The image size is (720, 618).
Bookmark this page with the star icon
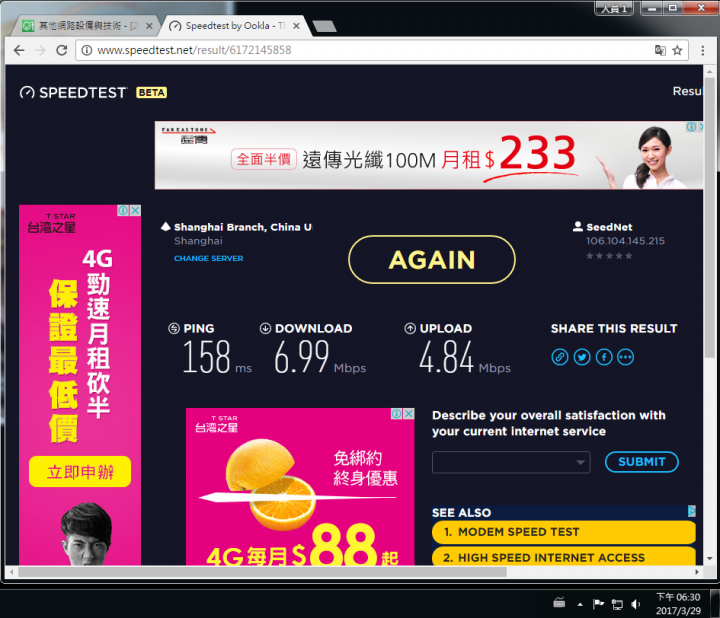[x=677, y=50]
